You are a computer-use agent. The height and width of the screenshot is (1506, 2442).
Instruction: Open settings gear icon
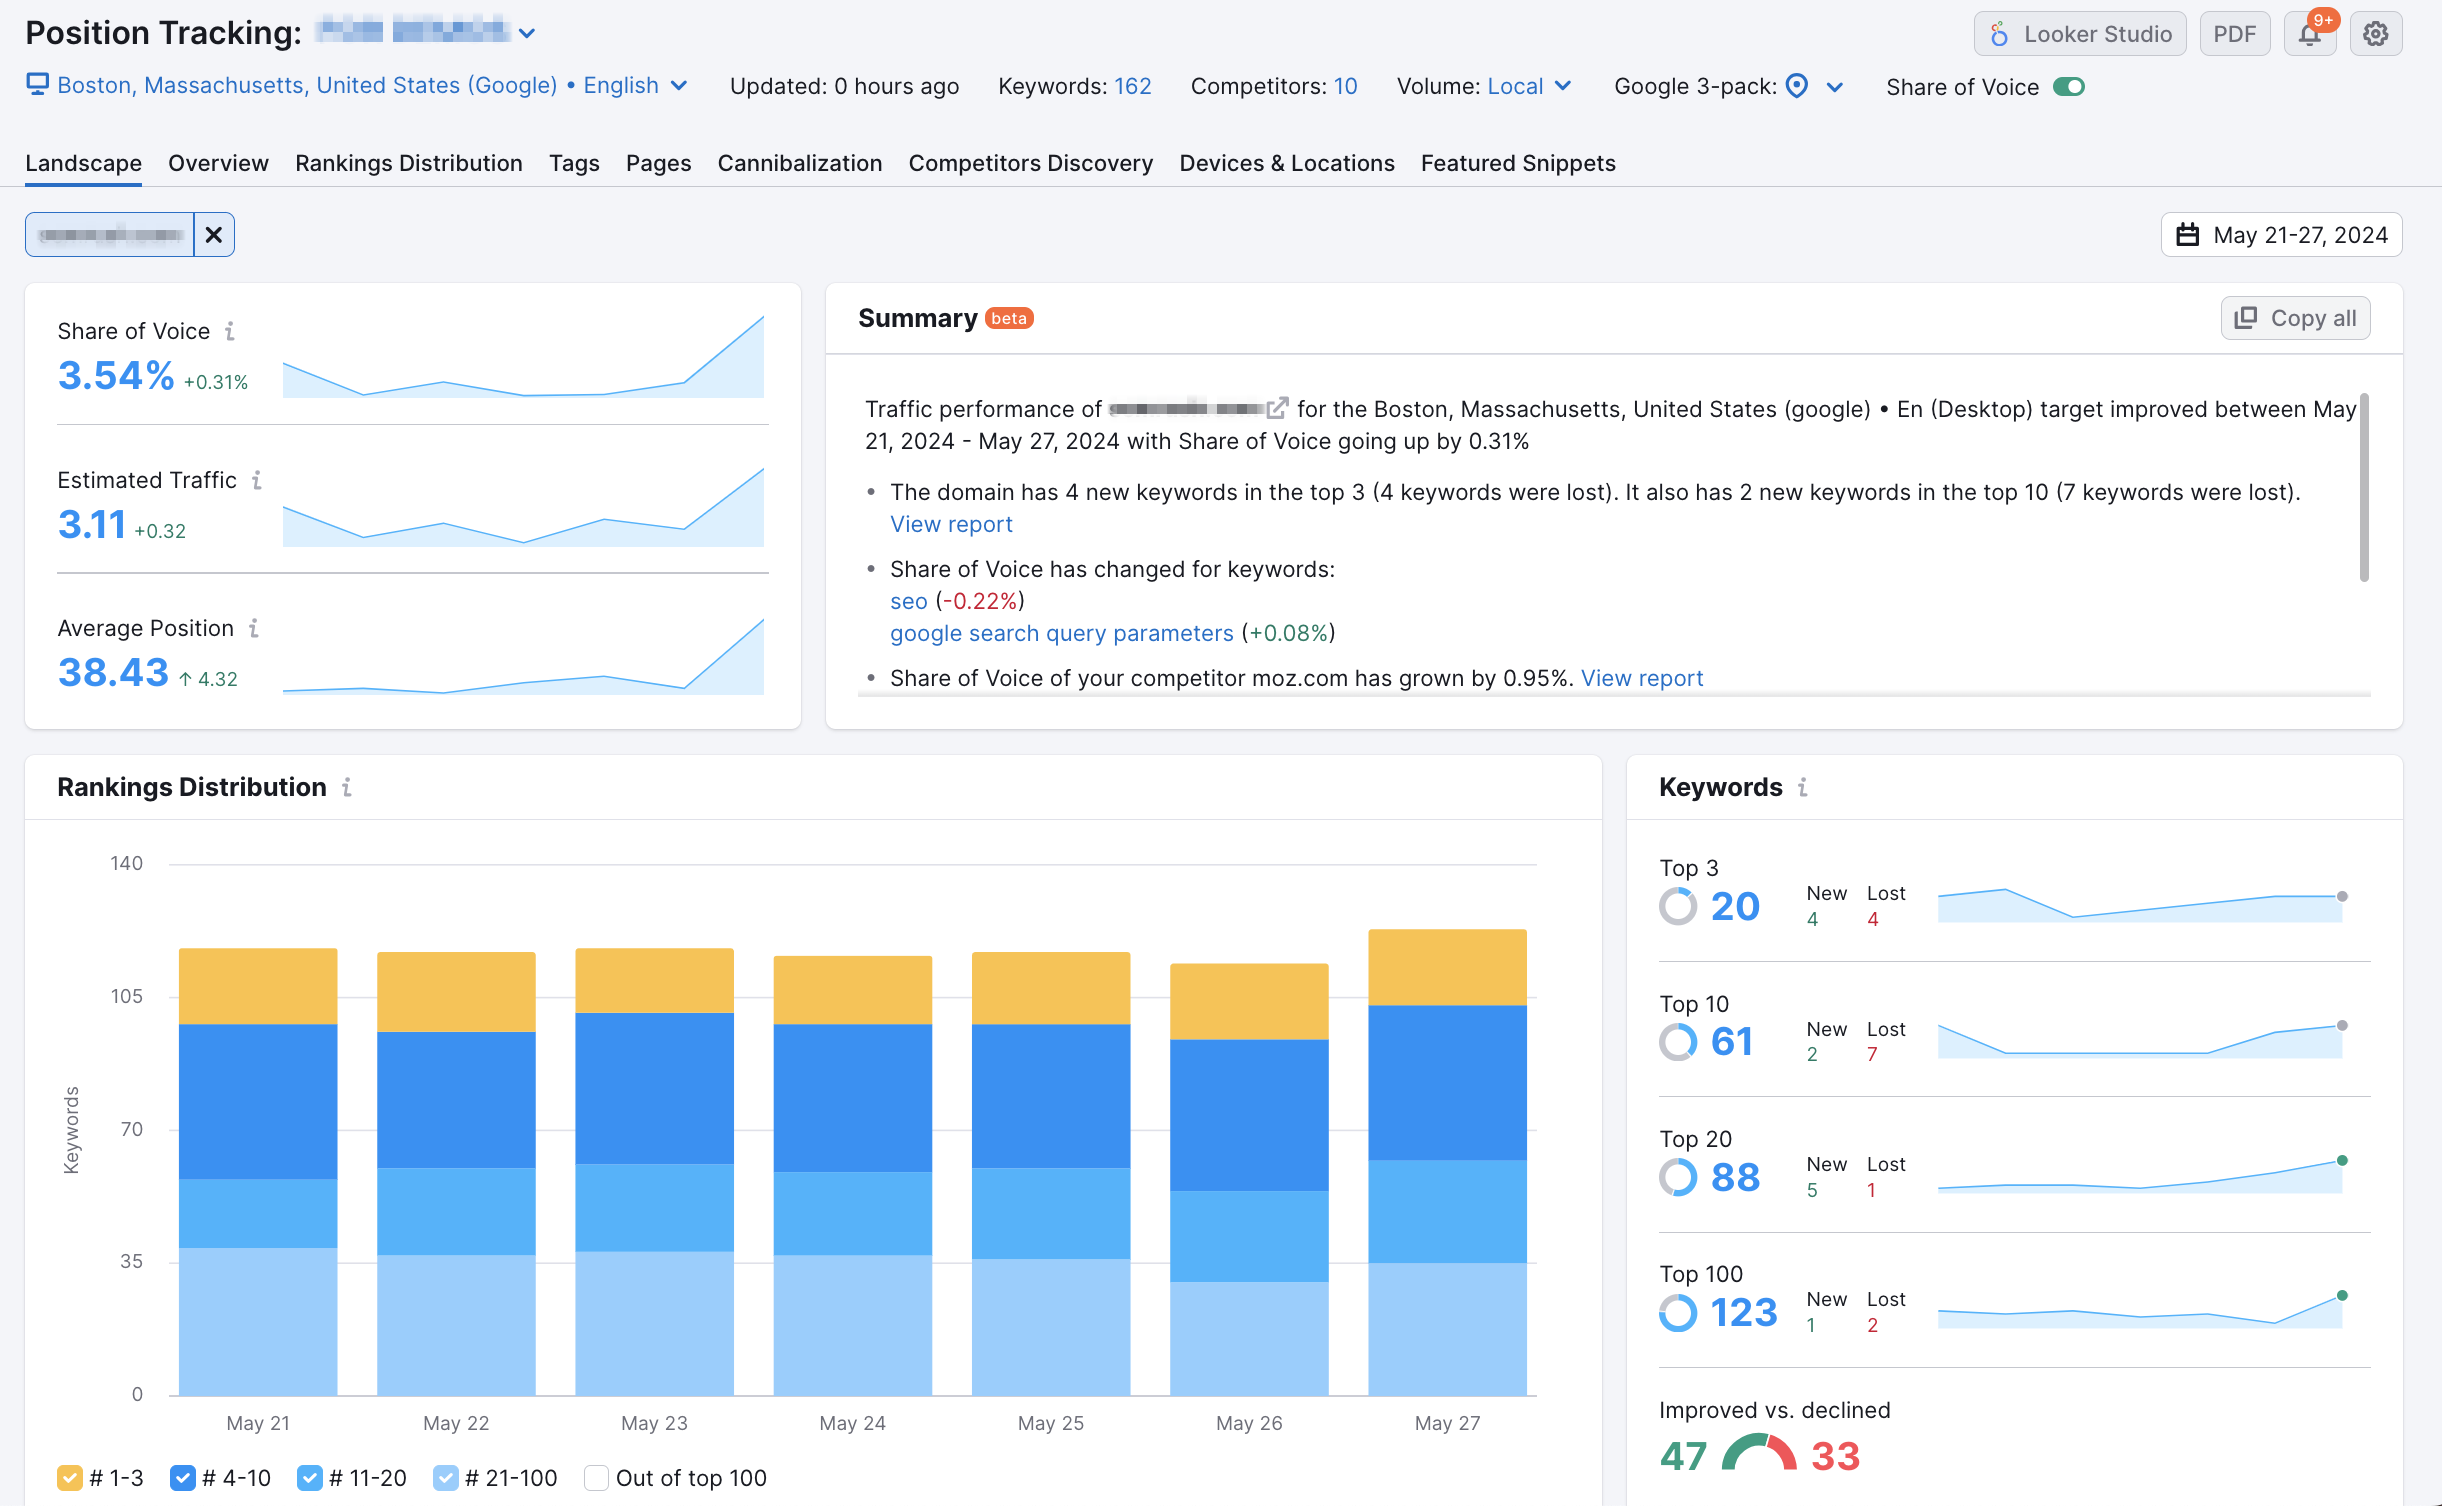pyautogui.click(x=2375, y=34)
